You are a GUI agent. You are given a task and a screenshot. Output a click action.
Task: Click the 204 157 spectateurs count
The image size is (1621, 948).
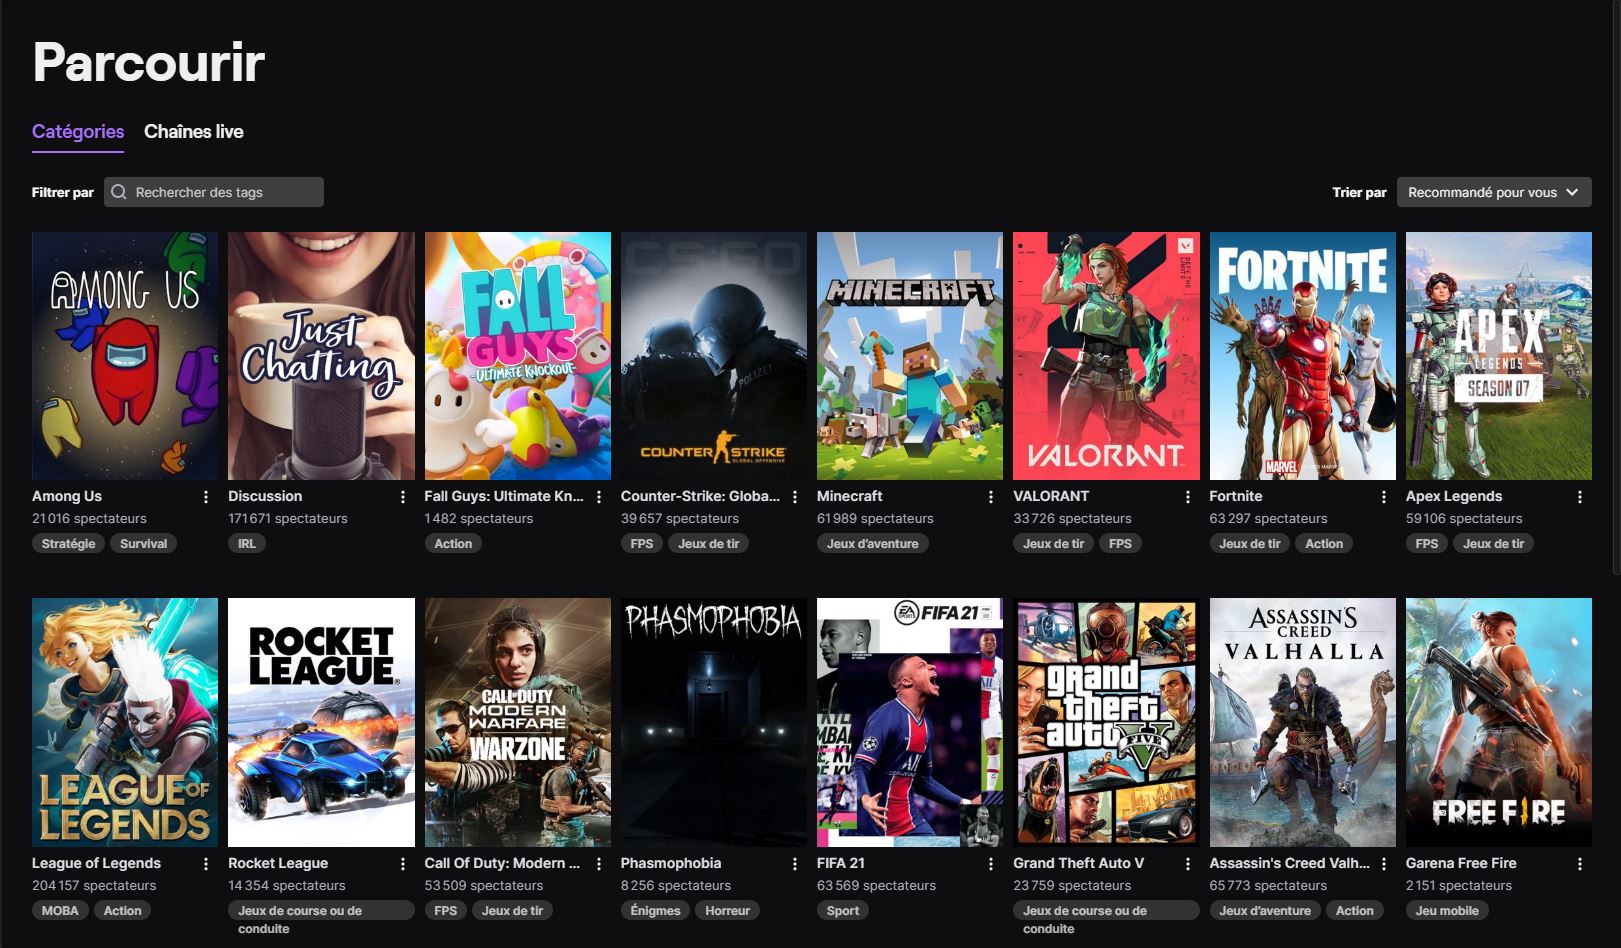click(94, 886)
